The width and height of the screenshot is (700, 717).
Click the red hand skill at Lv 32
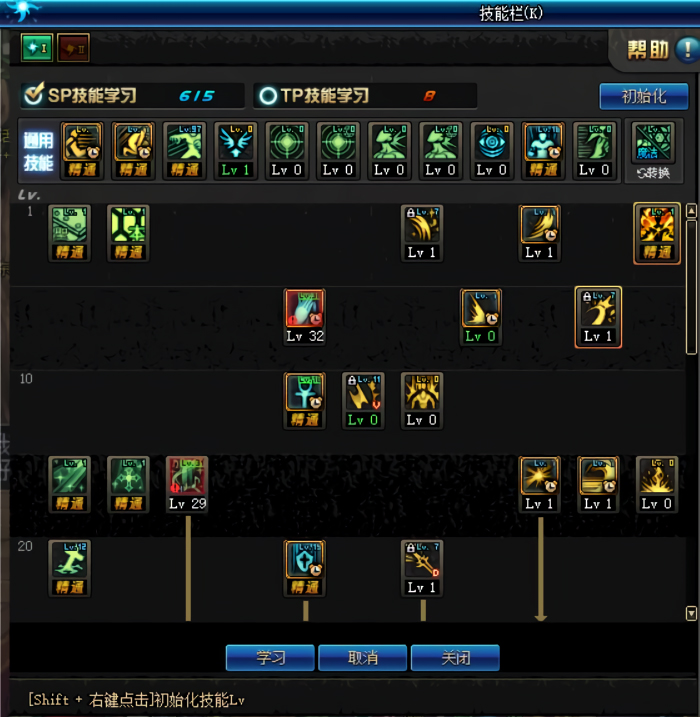(x=305, y=316)
